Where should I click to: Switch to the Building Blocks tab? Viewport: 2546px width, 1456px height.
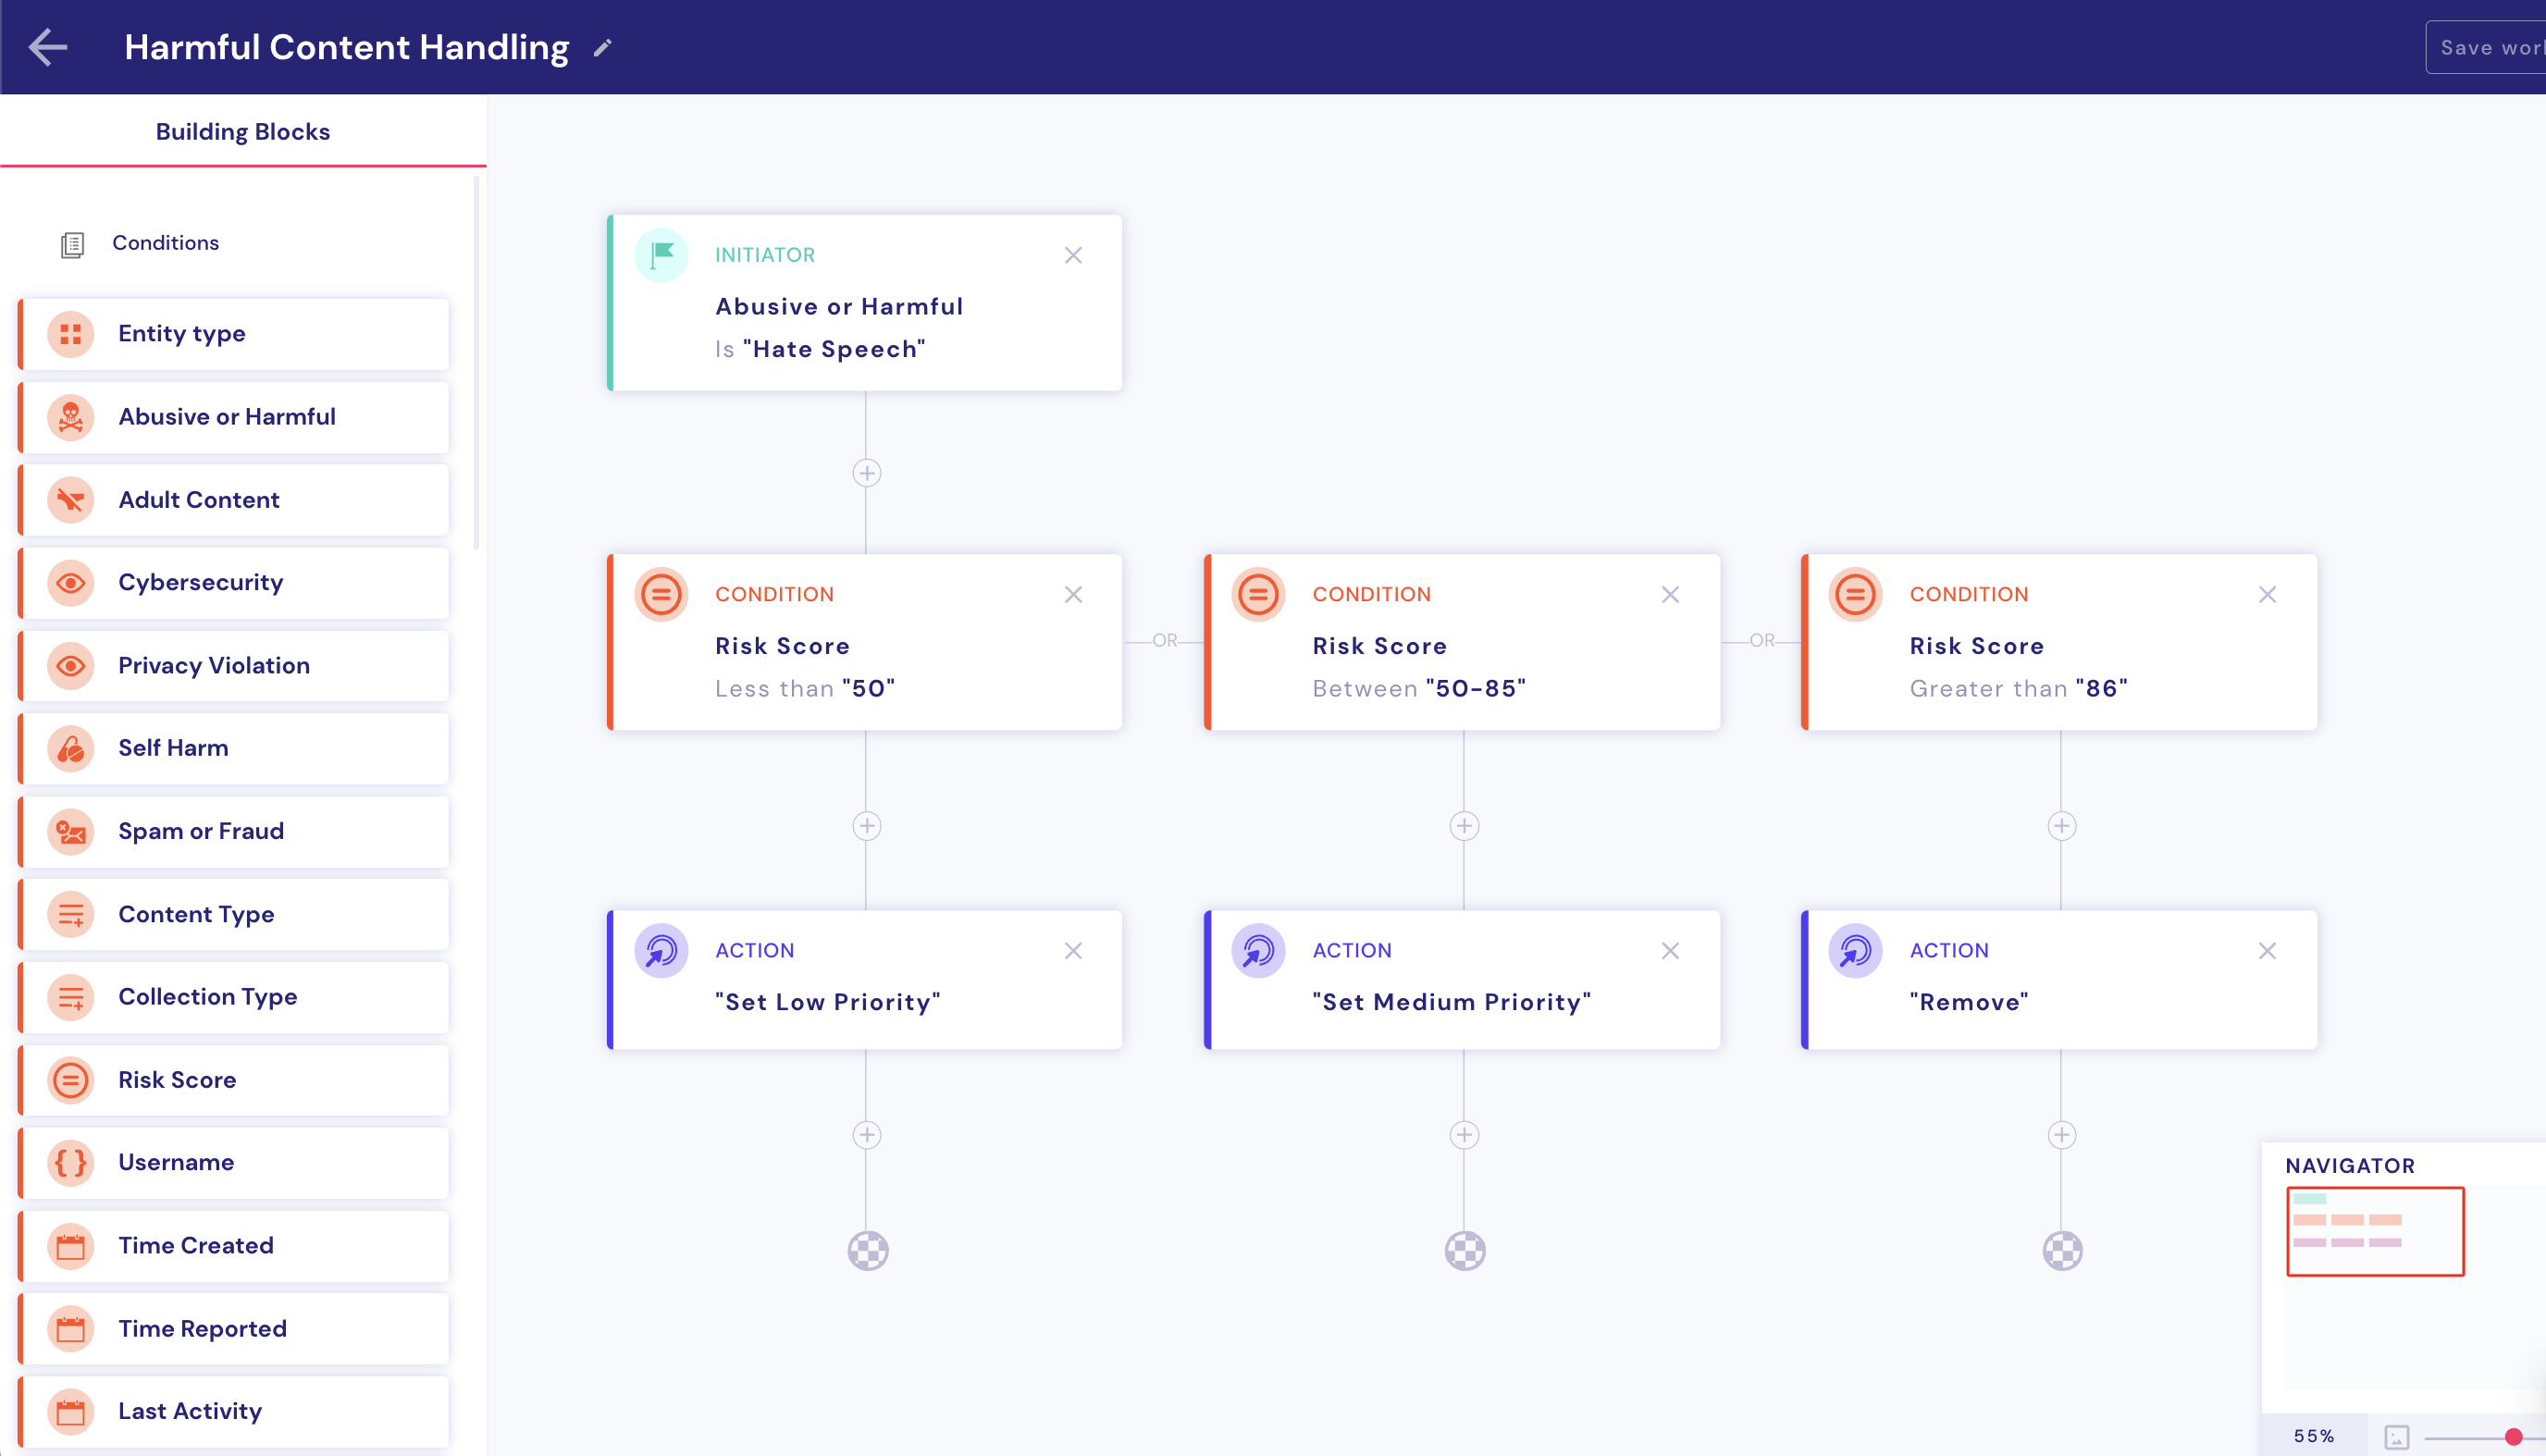pos(242,131)
